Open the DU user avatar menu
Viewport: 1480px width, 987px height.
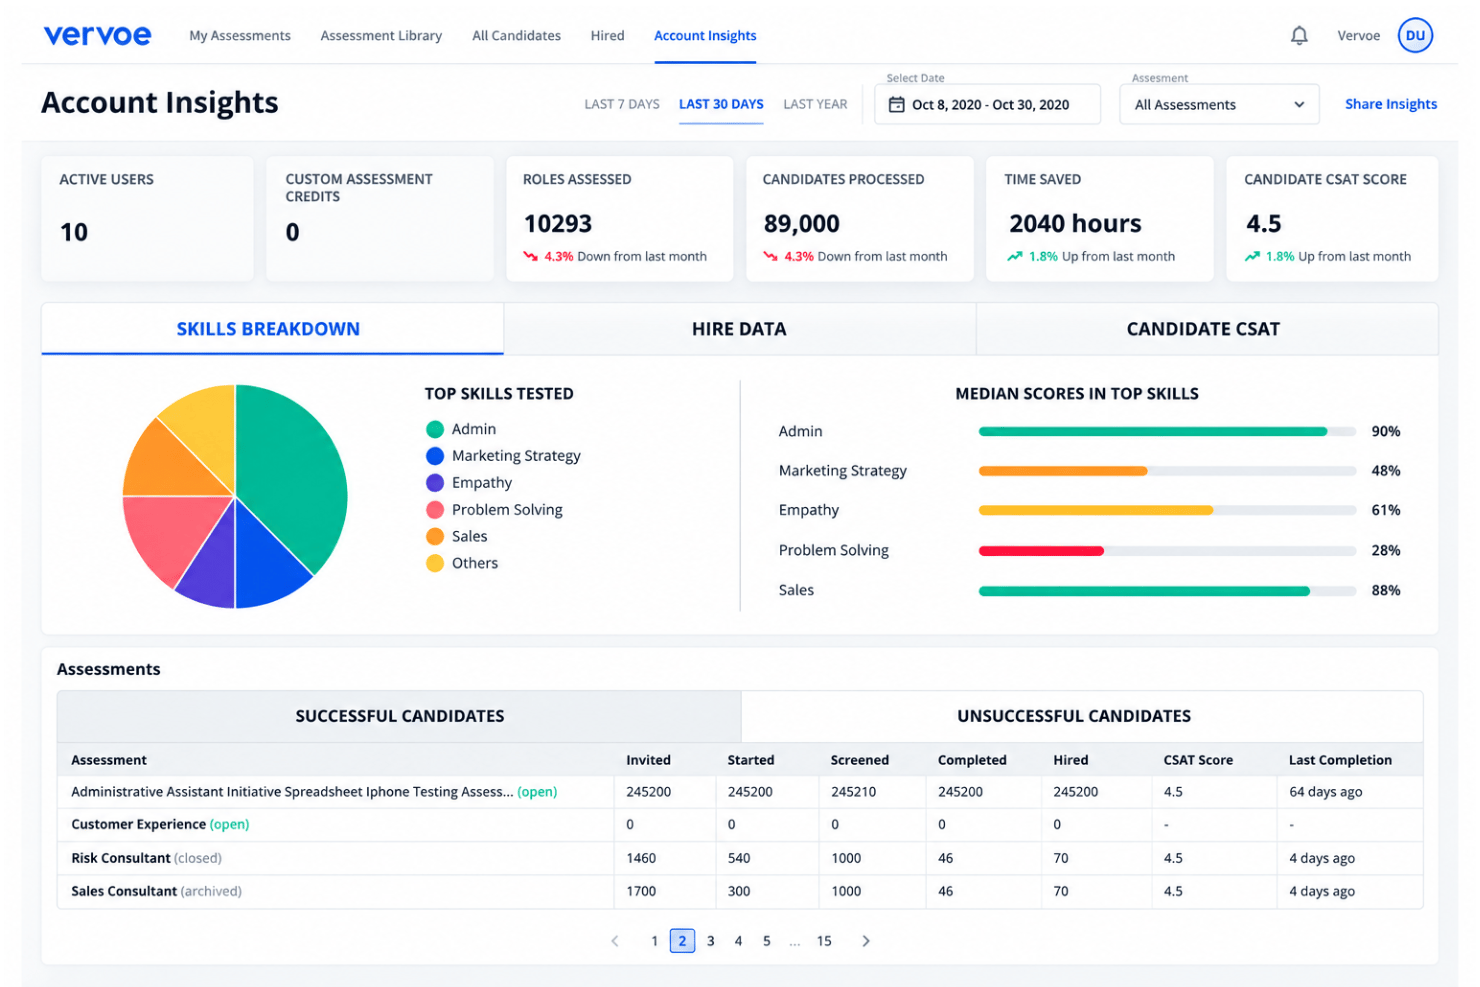(x=1415, y=35)
